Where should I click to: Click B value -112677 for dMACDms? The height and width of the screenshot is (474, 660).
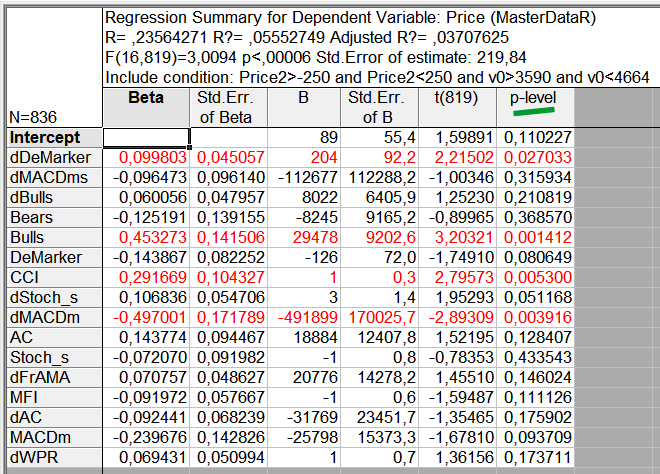(304, 177)
